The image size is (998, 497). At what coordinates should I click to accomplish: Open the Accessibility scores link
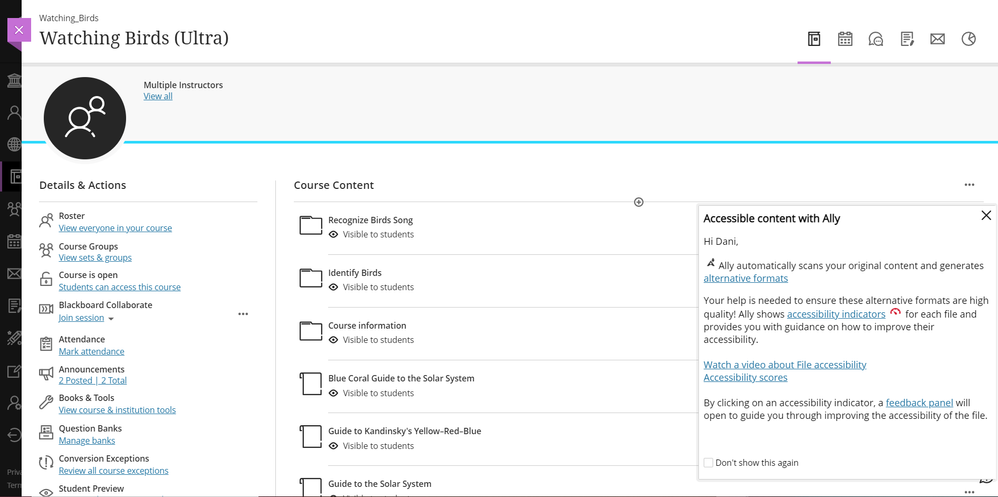point(745,377)
